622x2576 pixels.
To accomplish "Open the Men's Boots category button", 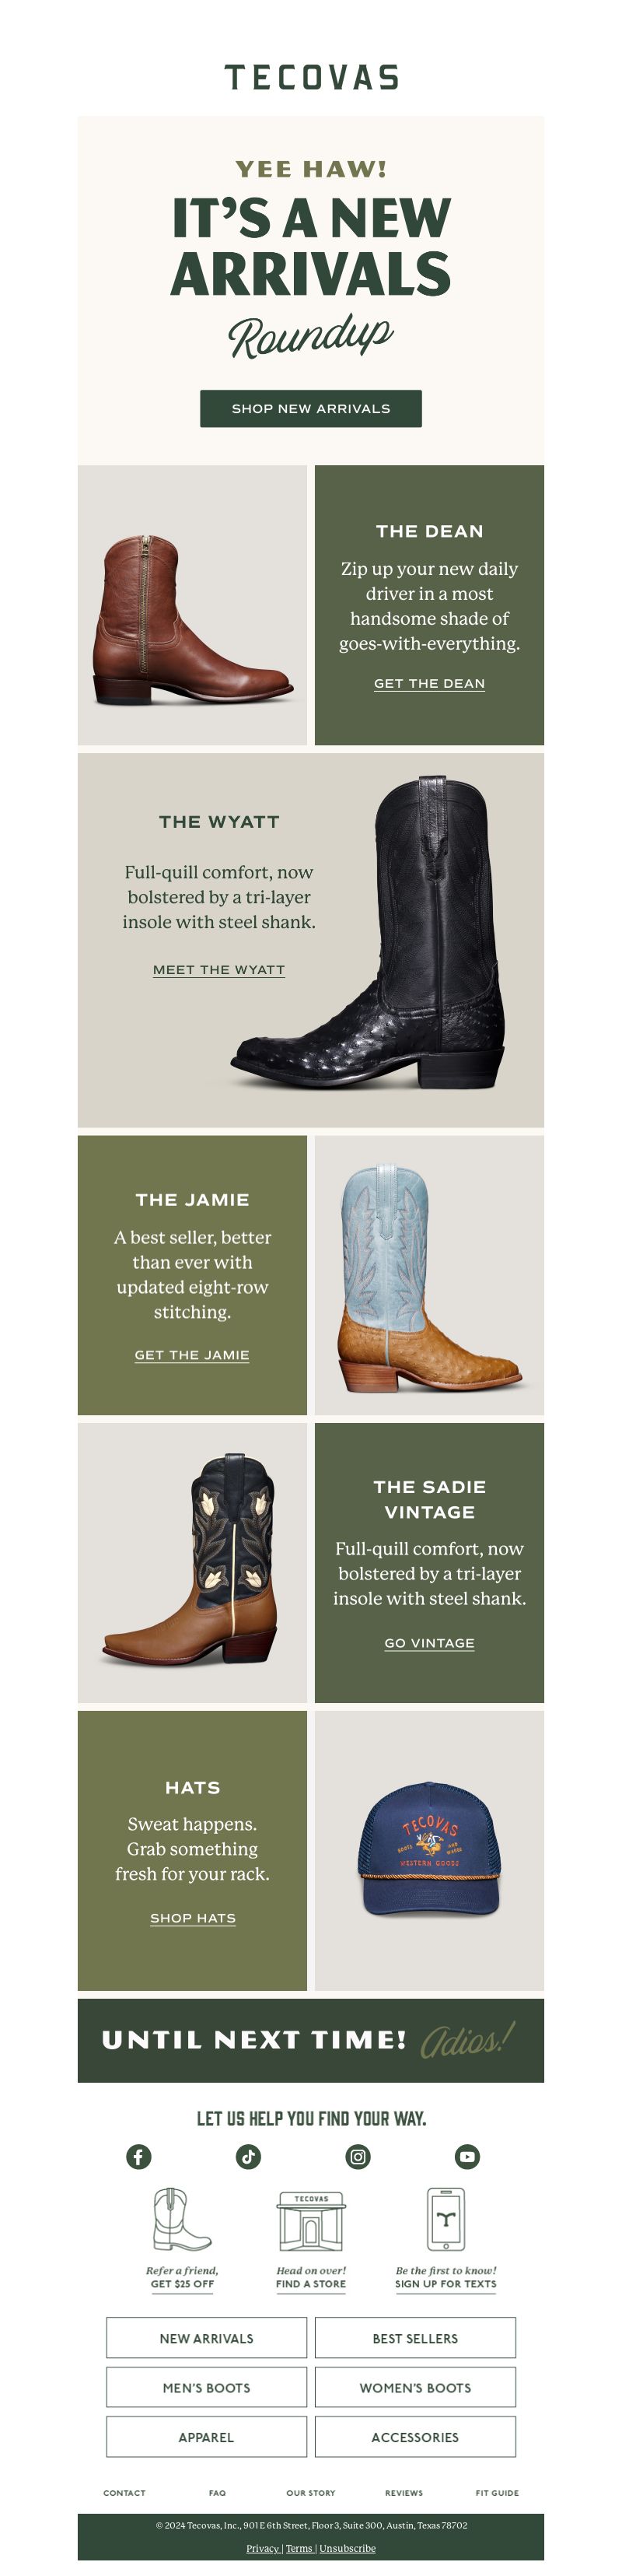I will pyautogui.click(x=206, y=2387).
